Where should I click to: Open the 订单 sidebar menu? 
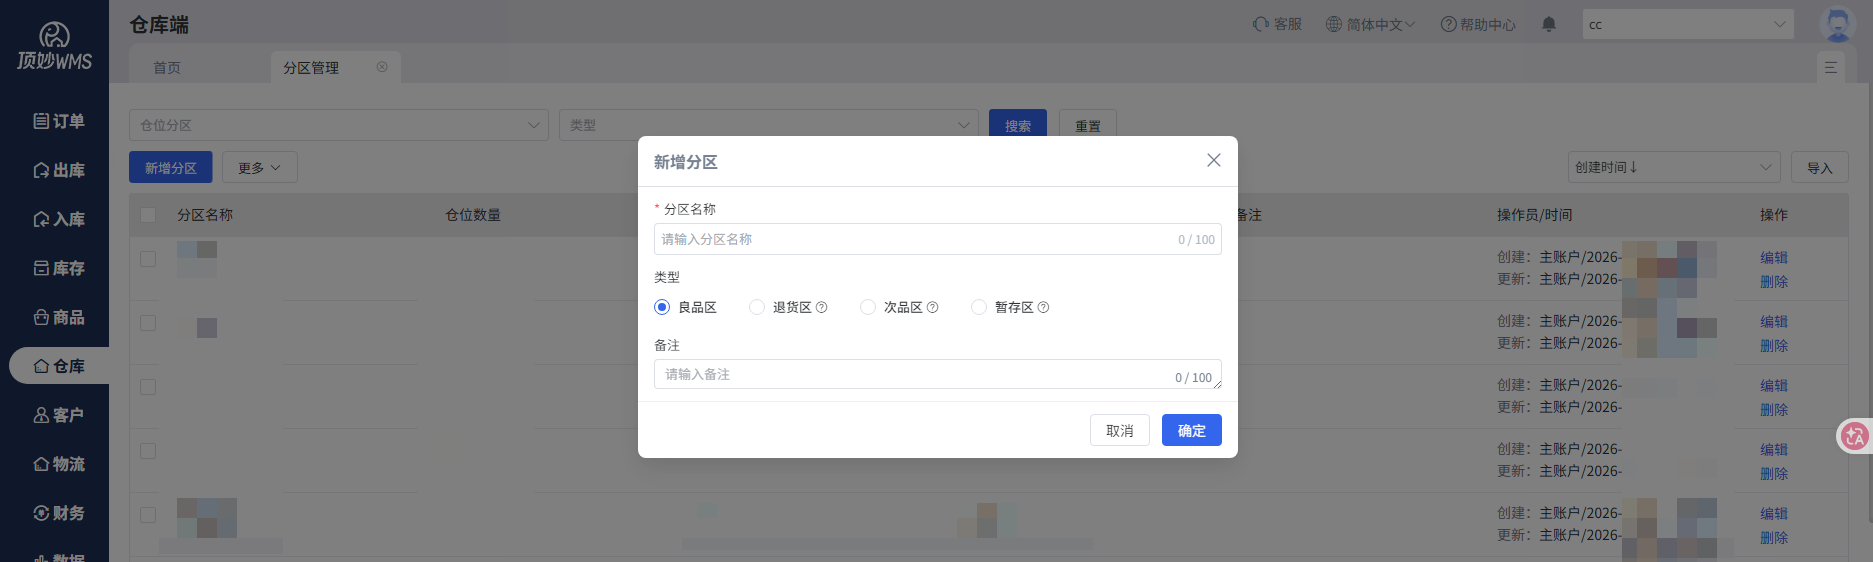(x=58, y=121)
